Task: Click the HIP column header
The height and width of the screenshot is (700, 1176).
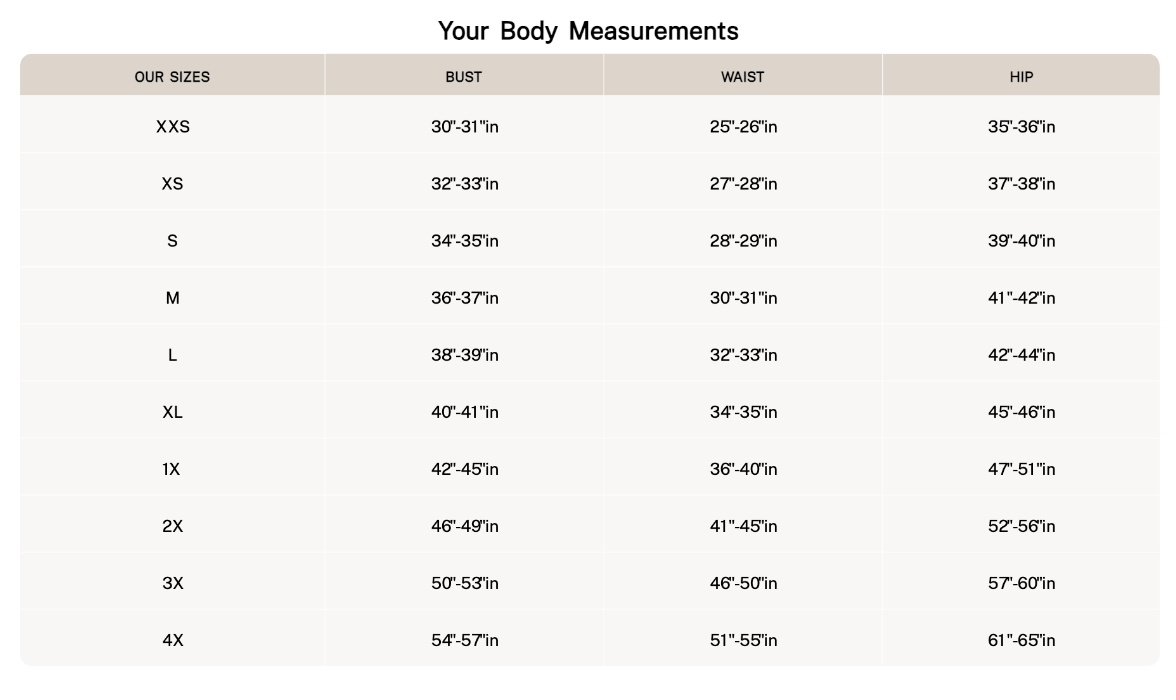Action: (x=1021, y=77)
